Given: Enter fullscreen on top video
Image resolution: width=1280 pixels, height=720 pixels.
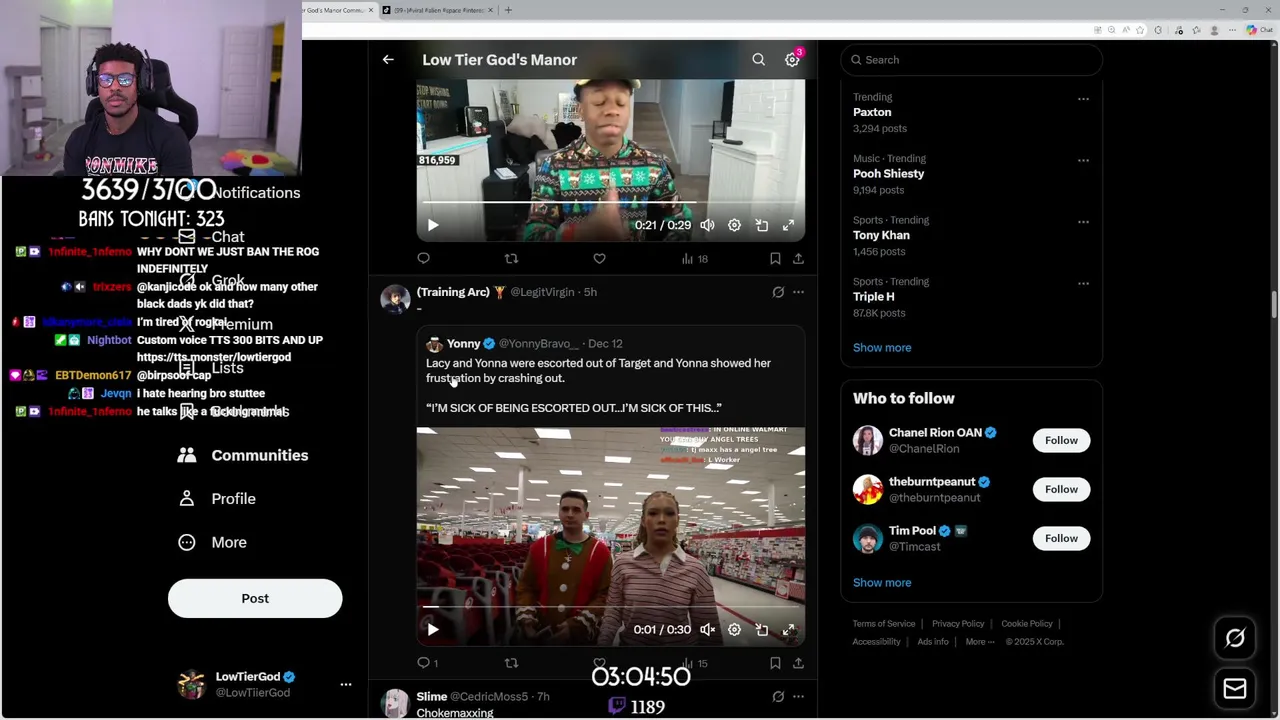Looking at the screenshot, I should click(788, 226).
